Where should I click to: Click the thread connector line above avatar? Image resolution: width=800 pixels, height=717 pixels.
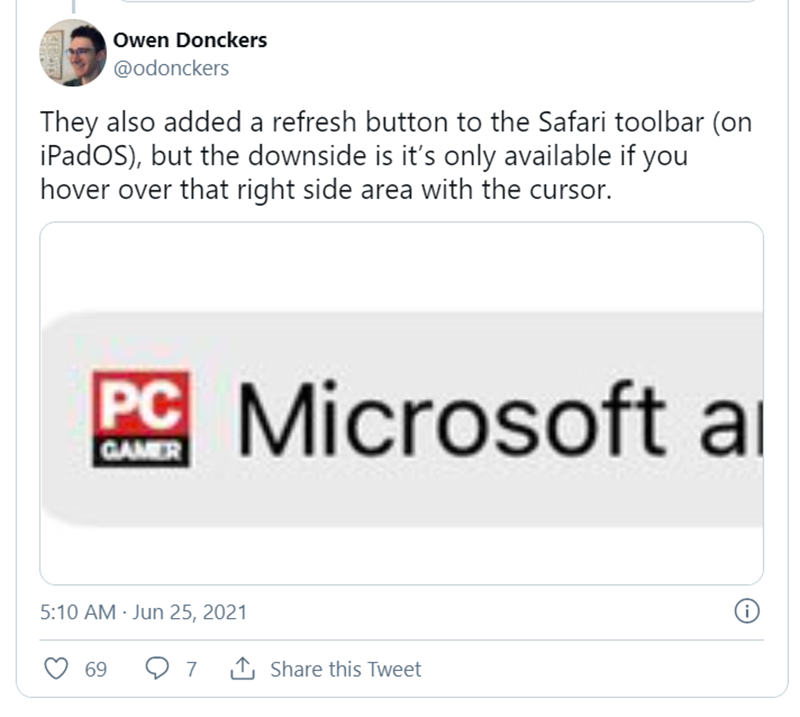coord(74,6)
